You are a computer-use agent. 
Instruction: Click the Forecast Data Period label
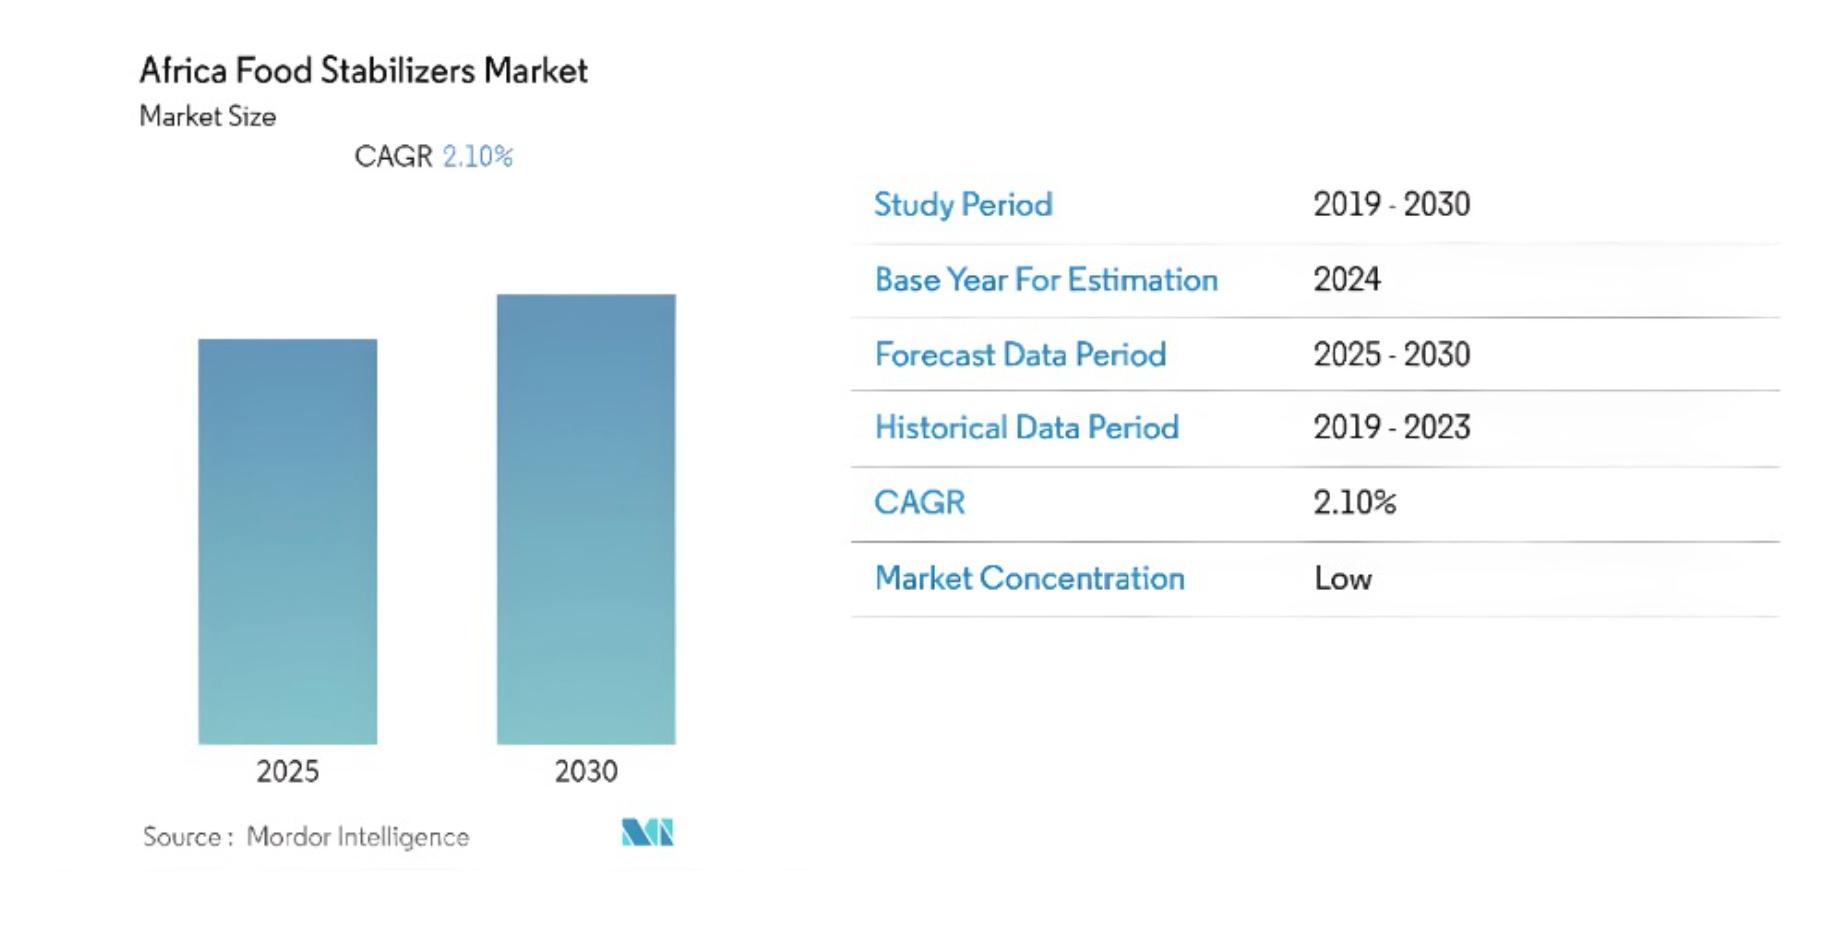point(1020,354)
